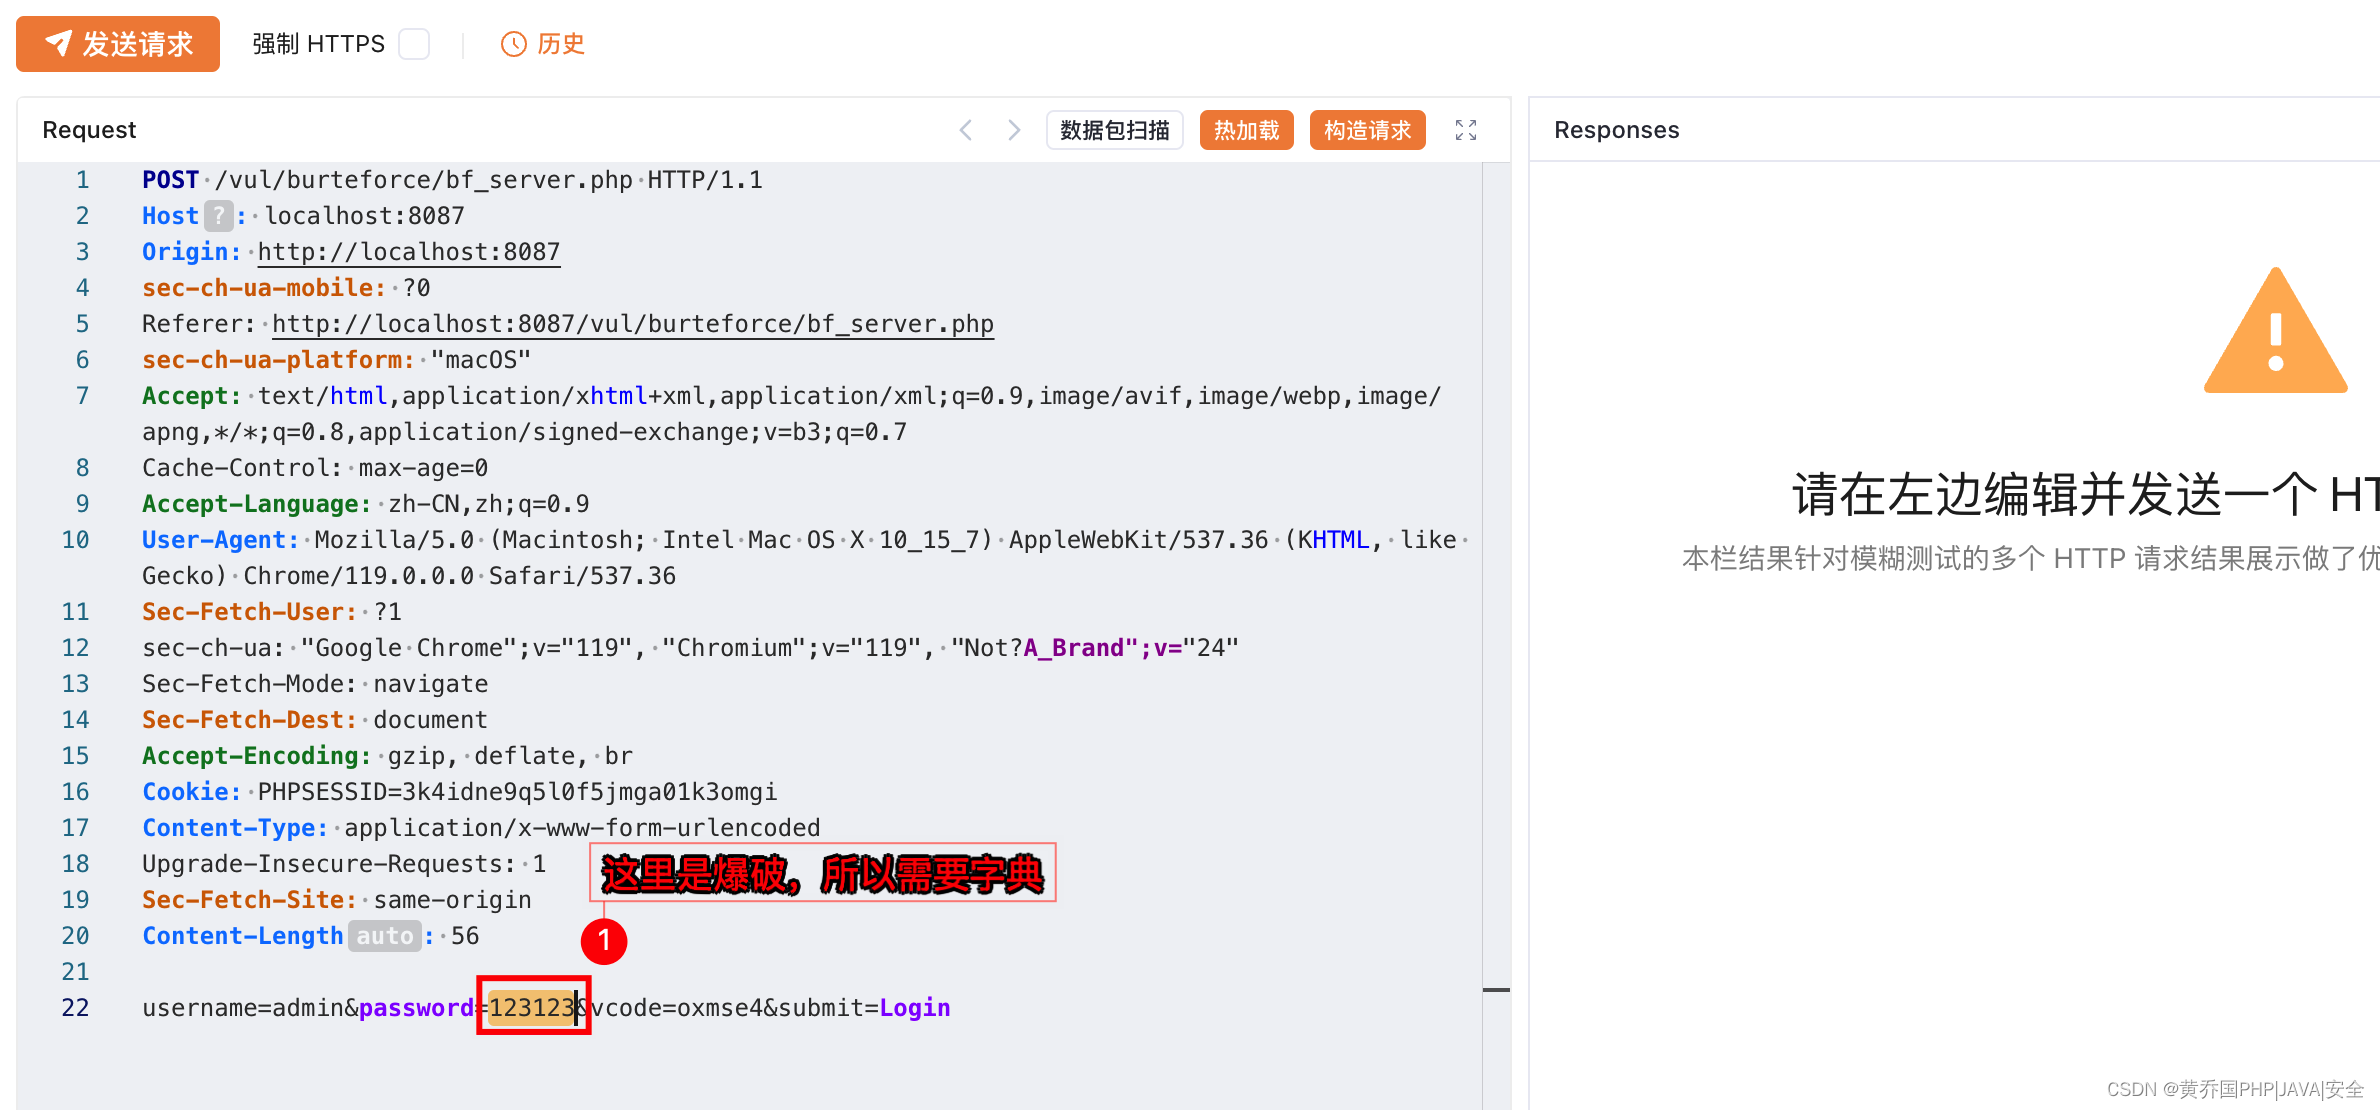The width and height of the screenshot is (2380, 1110).
Task: Click the Cookie PHPSESSID value
Action: [x=518, y=792]
